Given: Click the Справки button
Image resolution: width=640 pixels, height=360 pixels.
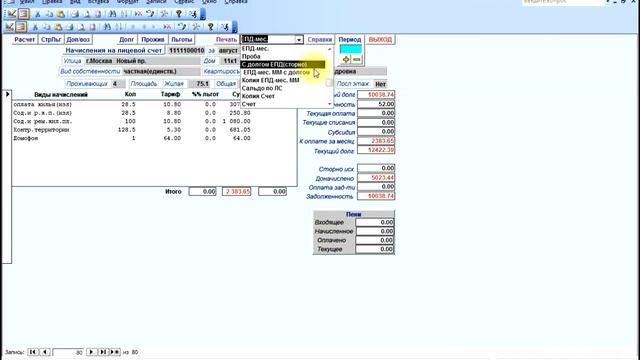Looking at the screenshot, I should [320, 40].
